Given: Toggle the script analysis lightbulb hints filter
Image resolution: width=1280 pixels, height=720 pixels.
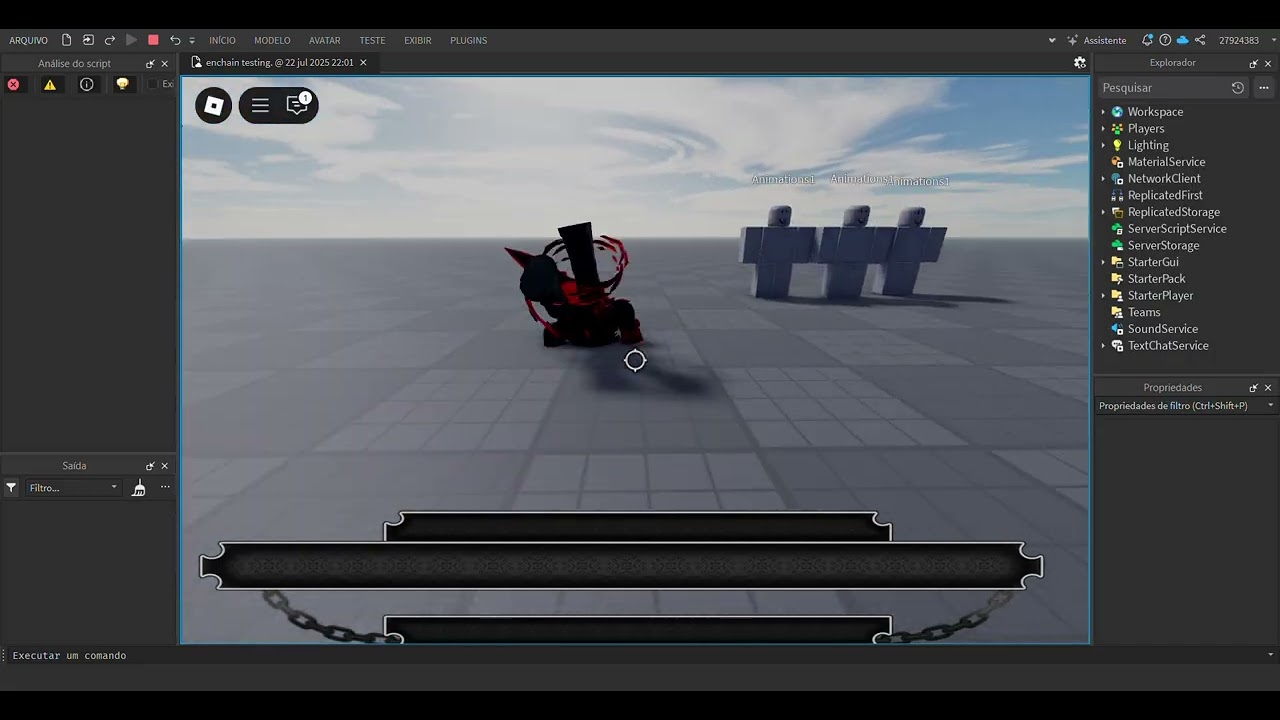Looking at the screenshot, I should (x=122, y=84).
